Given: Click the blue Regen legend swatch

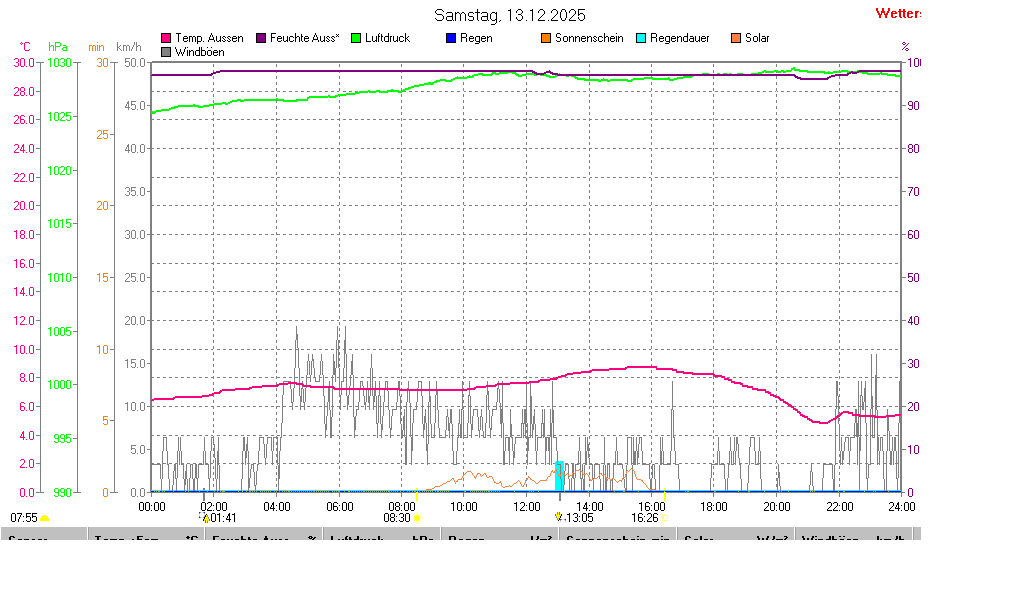Looking at the screenshot, I should (x=450, y=38).
